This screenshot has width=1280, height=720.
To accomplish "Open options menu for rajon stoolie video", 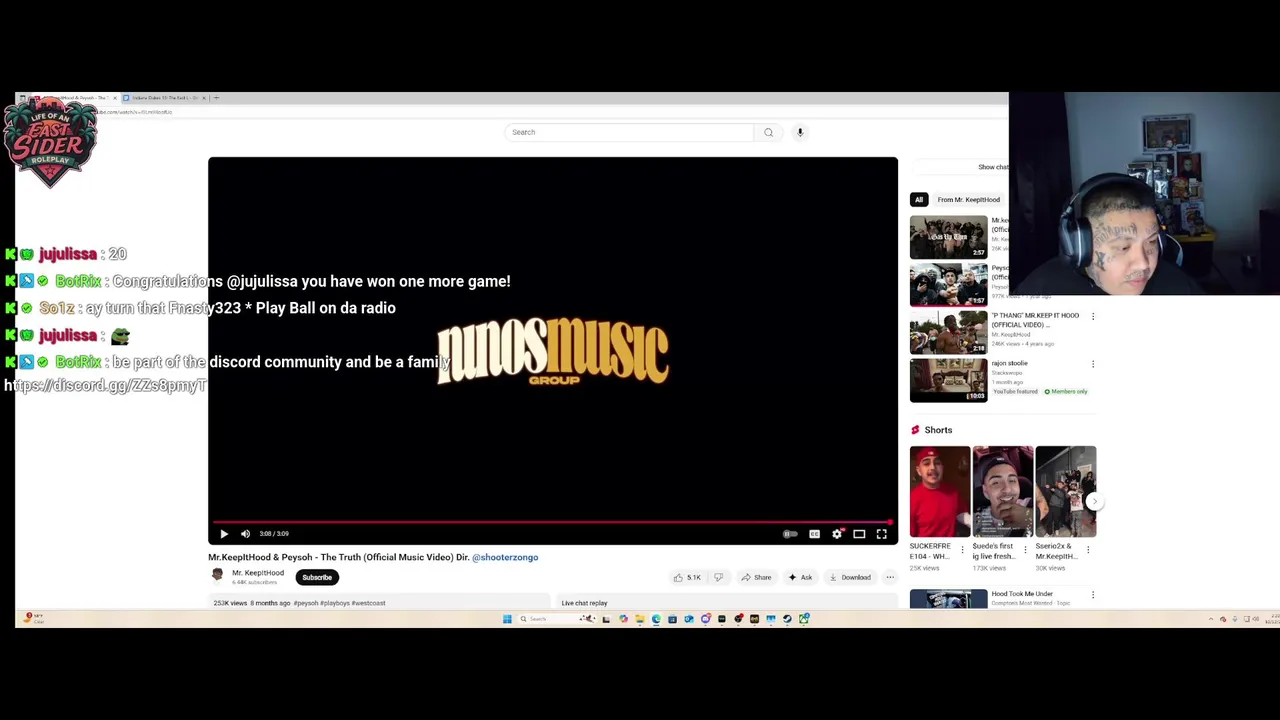I will 1093,364.
